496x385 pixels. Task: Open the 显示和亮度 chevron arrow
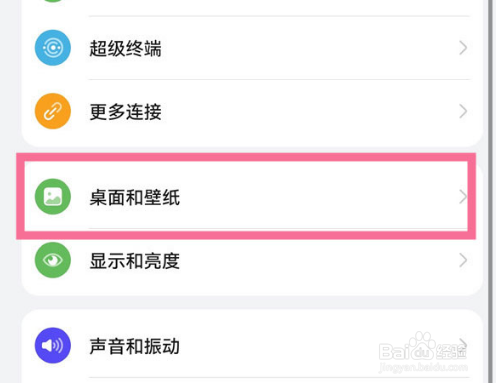point(463,260)
